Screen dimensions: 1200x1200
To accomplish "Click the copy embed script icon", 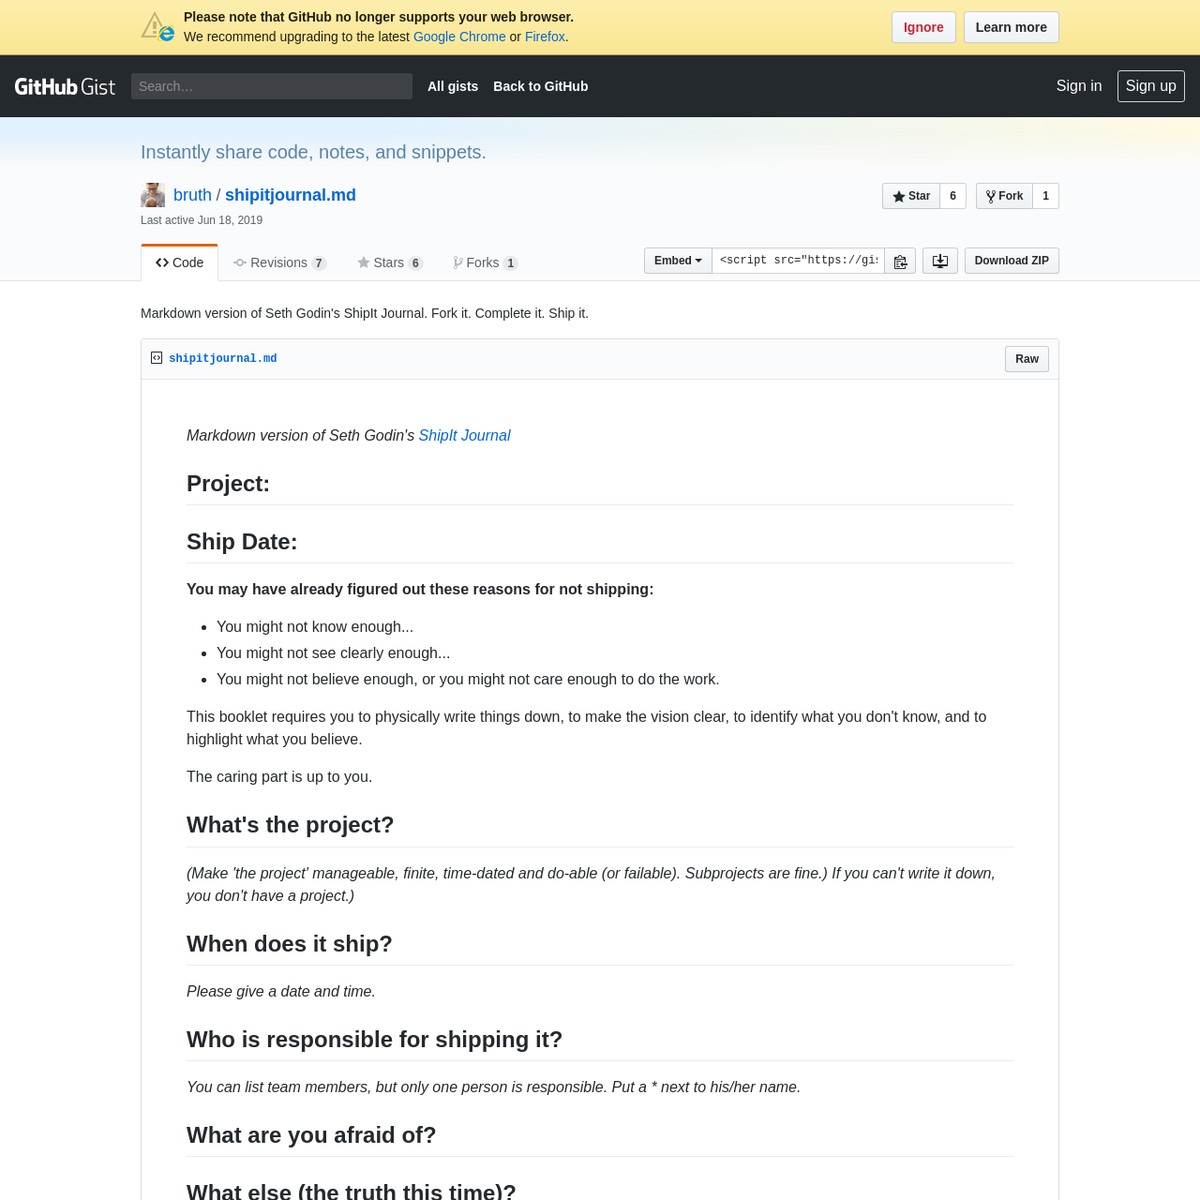I will click(x=899, y=260).
